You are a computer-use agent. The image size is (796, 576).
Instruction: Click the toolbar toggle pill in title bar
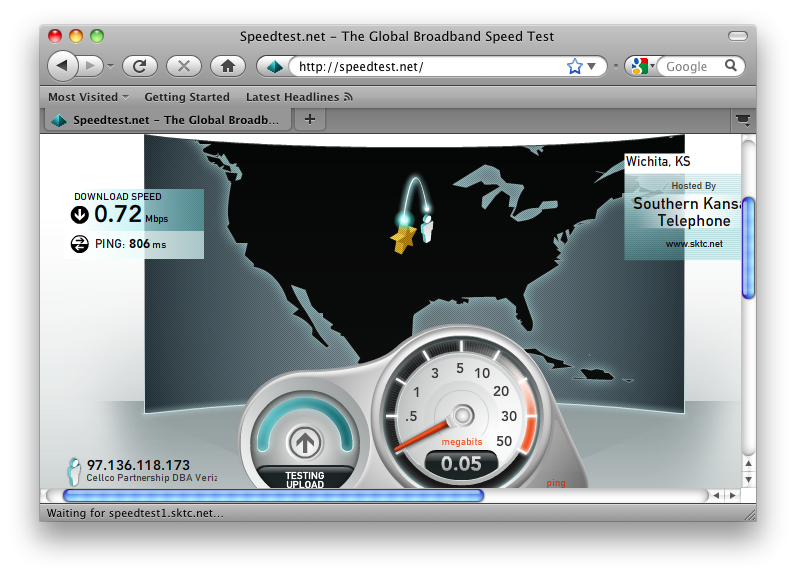(x=738, y=36)
